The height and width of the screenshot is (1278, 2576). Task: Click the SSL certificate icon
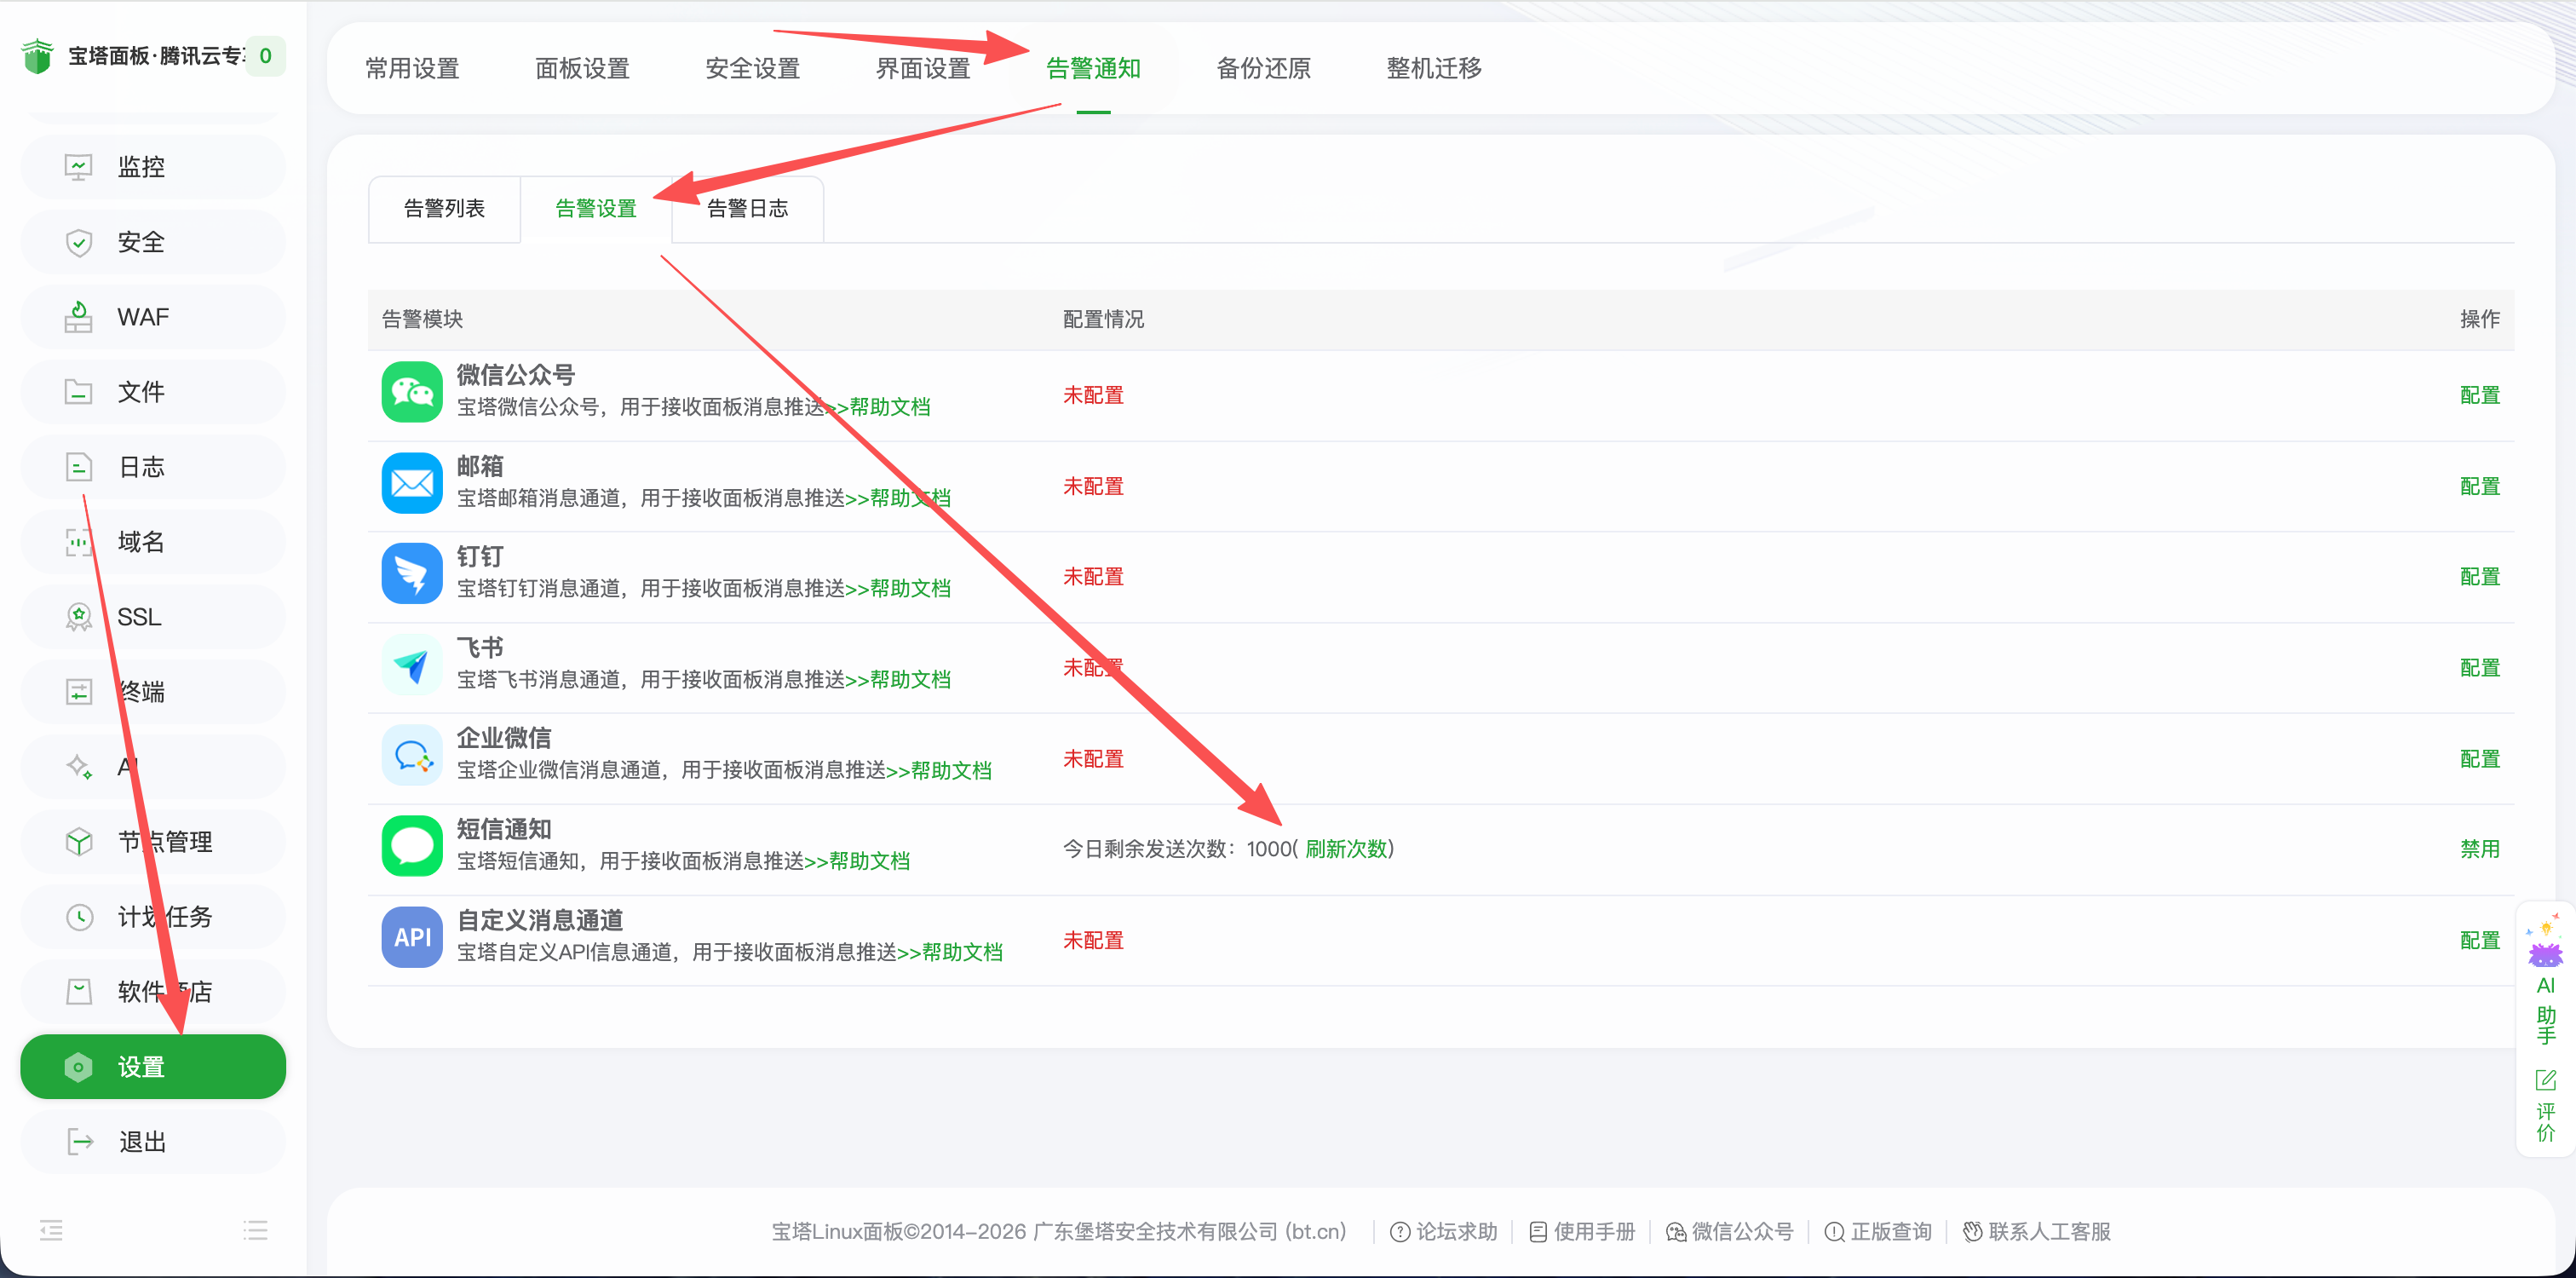78,617
